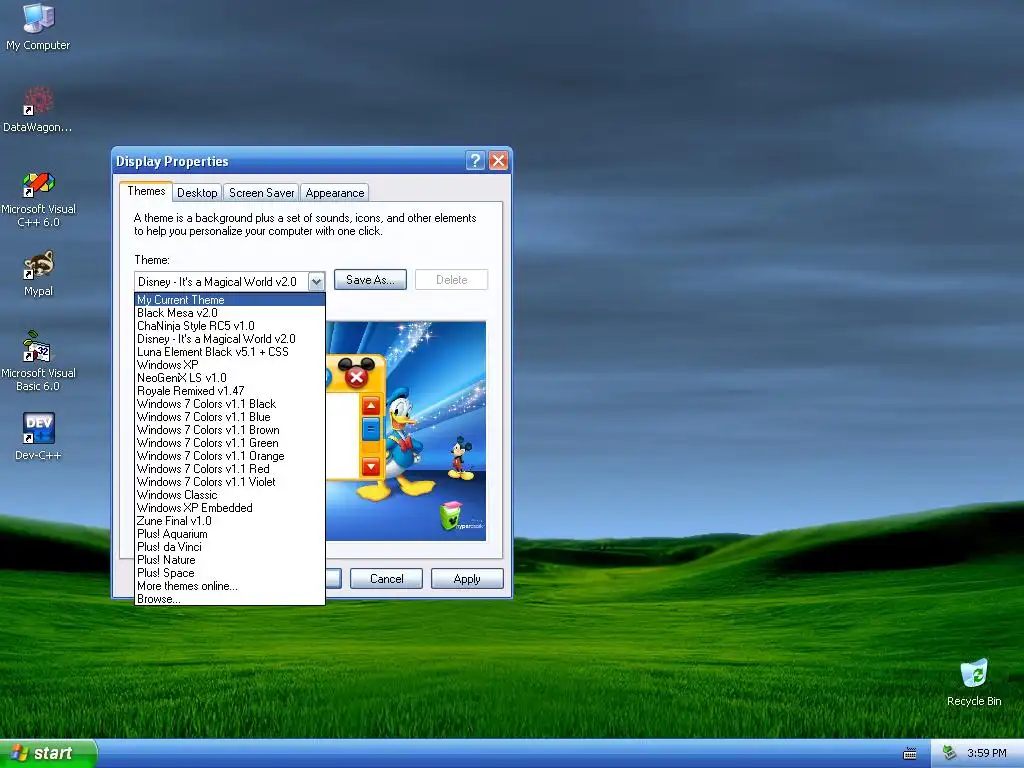Select the Recycle Bin icon

[x=974, y=682]
